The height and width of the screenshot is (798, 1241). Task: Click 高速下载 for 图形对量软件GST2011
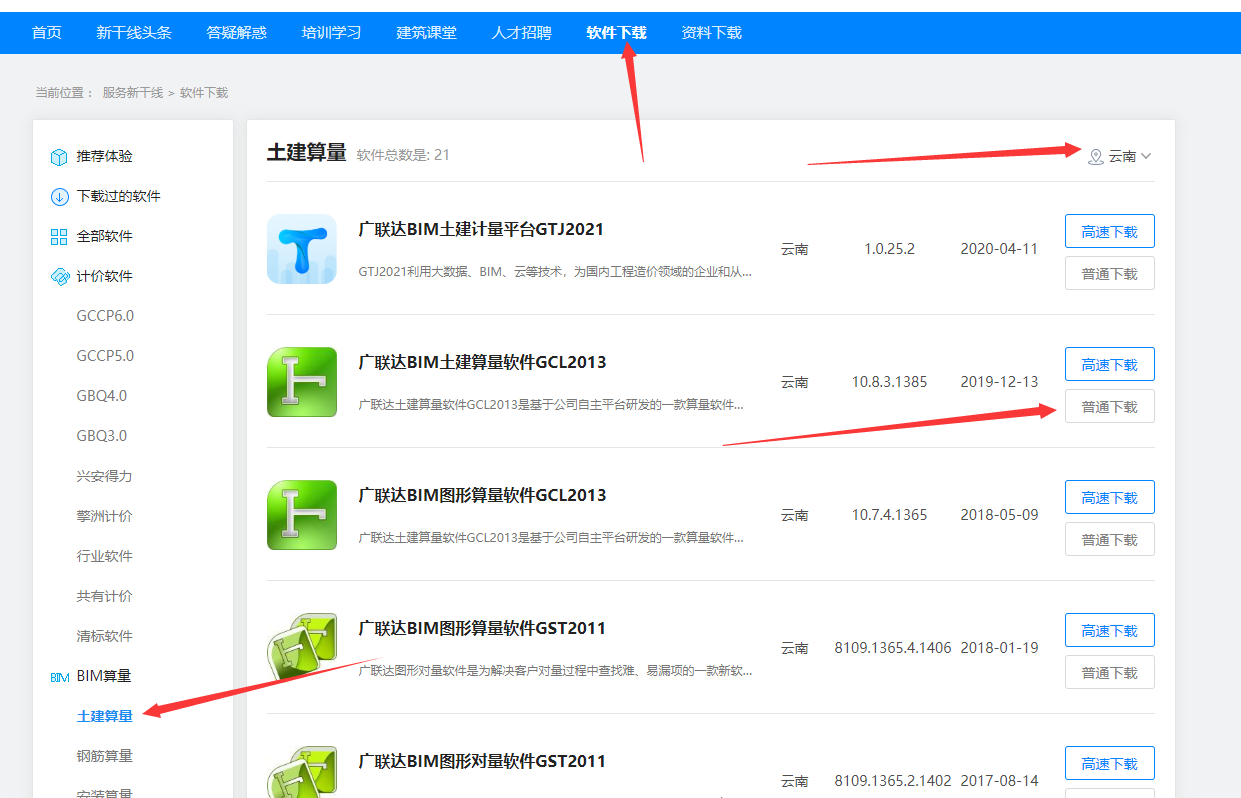(1110, 763)
